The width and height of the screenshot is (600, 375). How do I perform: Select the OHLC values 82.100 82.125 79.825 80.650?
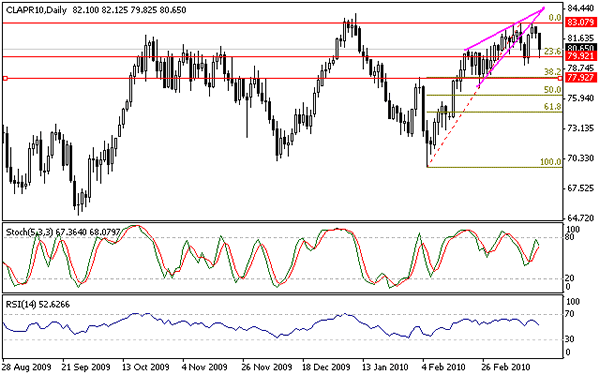[x=129, y=10]
